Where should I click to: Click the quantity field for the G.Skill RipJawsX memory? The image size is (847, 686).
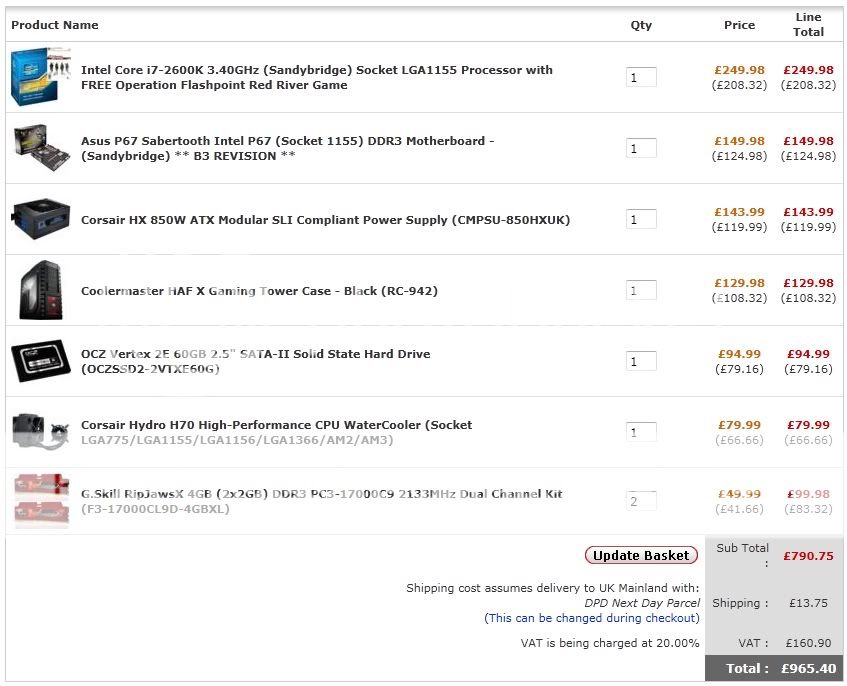641,501
